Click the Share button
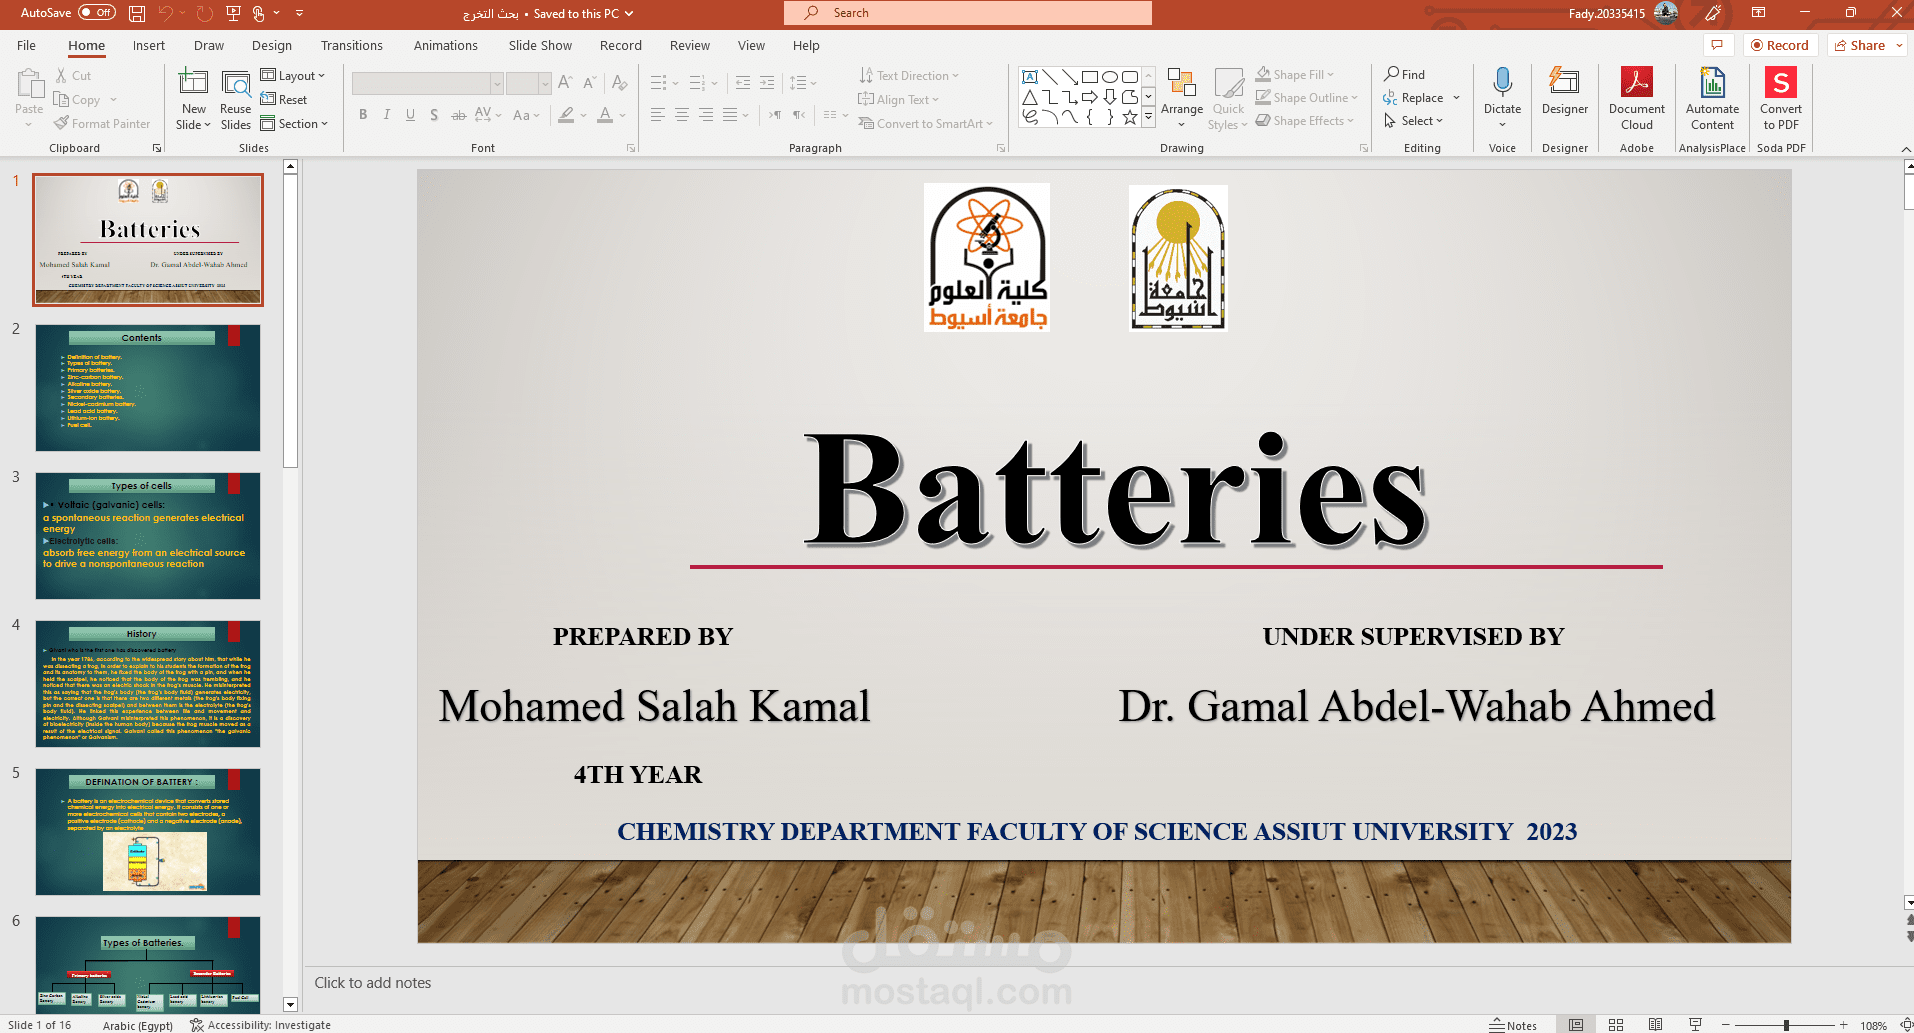The width and height of the screenshot is (1914, 1033). pos(1867,46)
